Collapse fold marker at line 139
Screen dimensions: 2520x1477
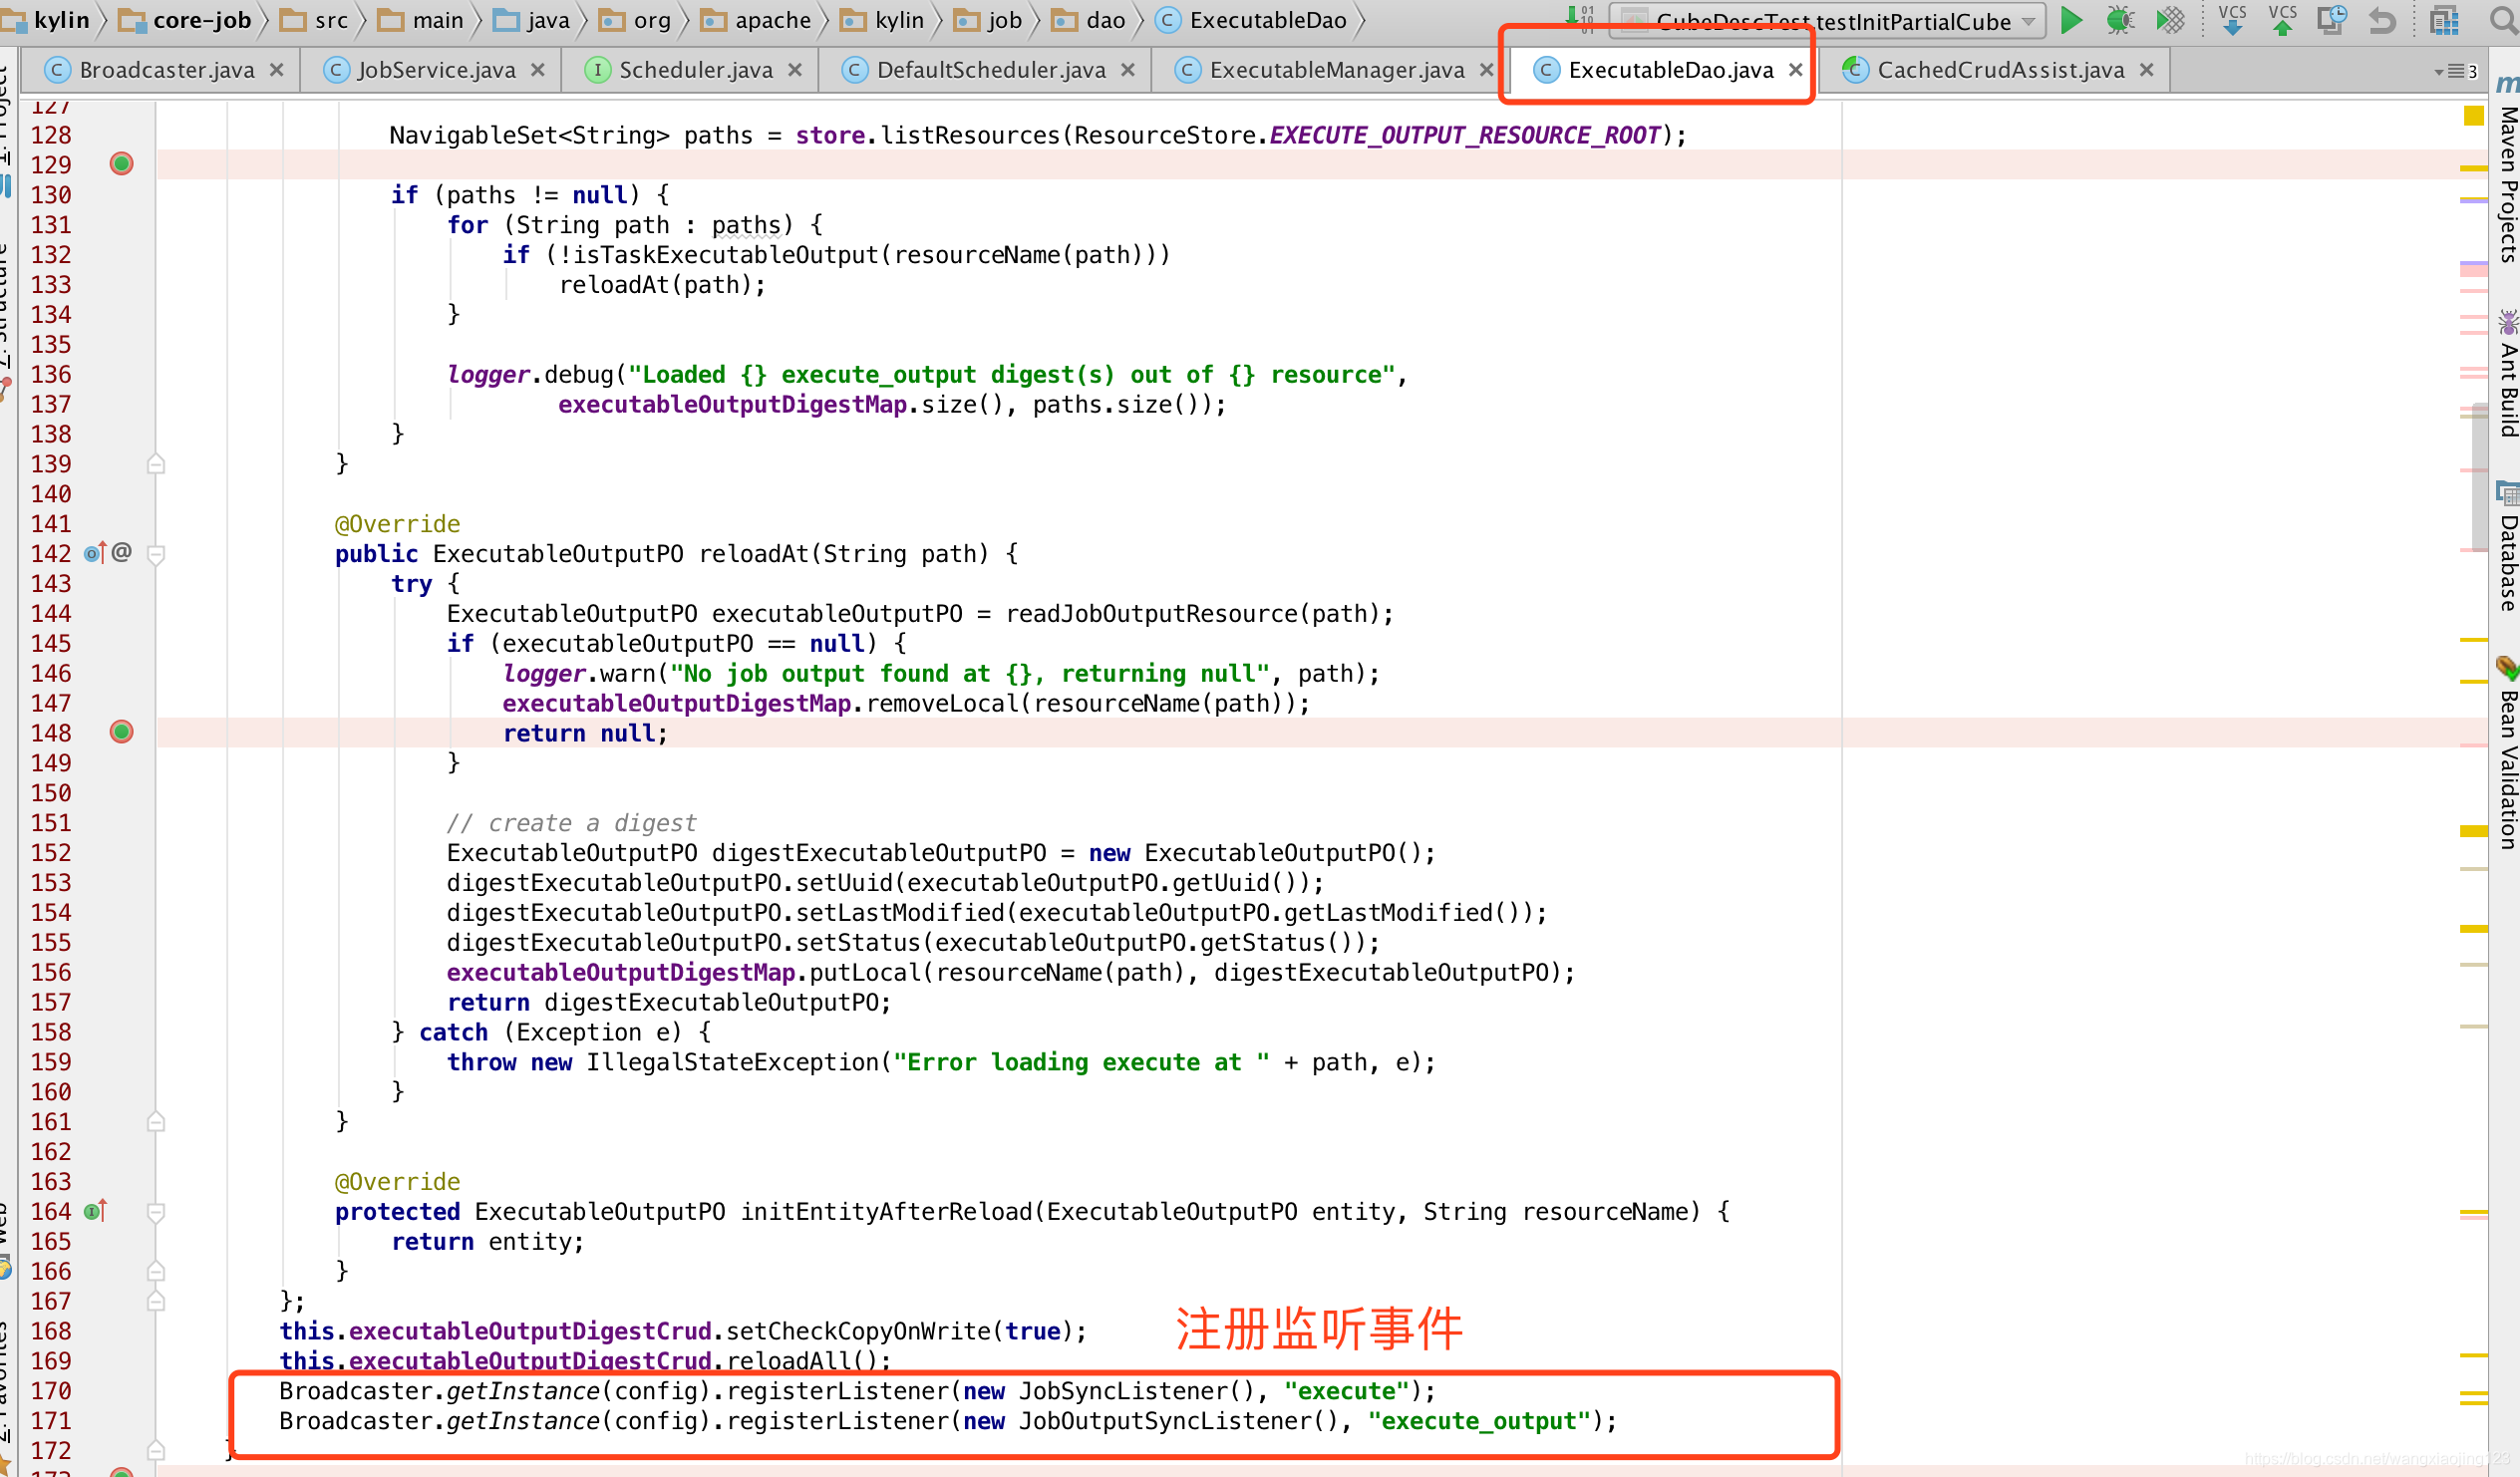(156, 464)
